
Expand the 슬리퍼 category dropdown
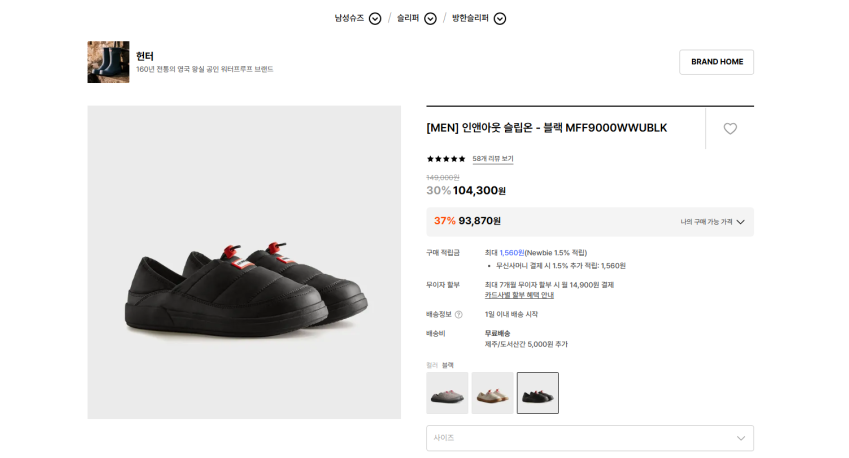pos(430,18)
